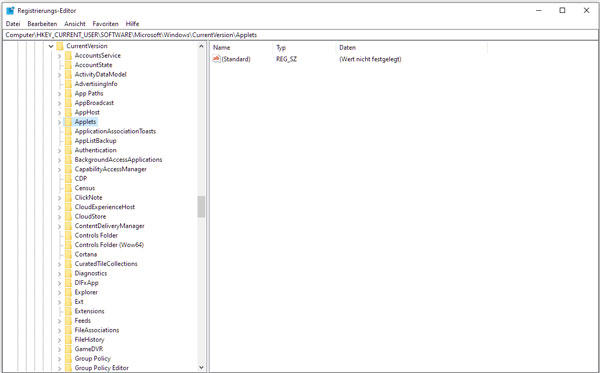Click the ContentDeliveryManager folder icon

[68, 226]
